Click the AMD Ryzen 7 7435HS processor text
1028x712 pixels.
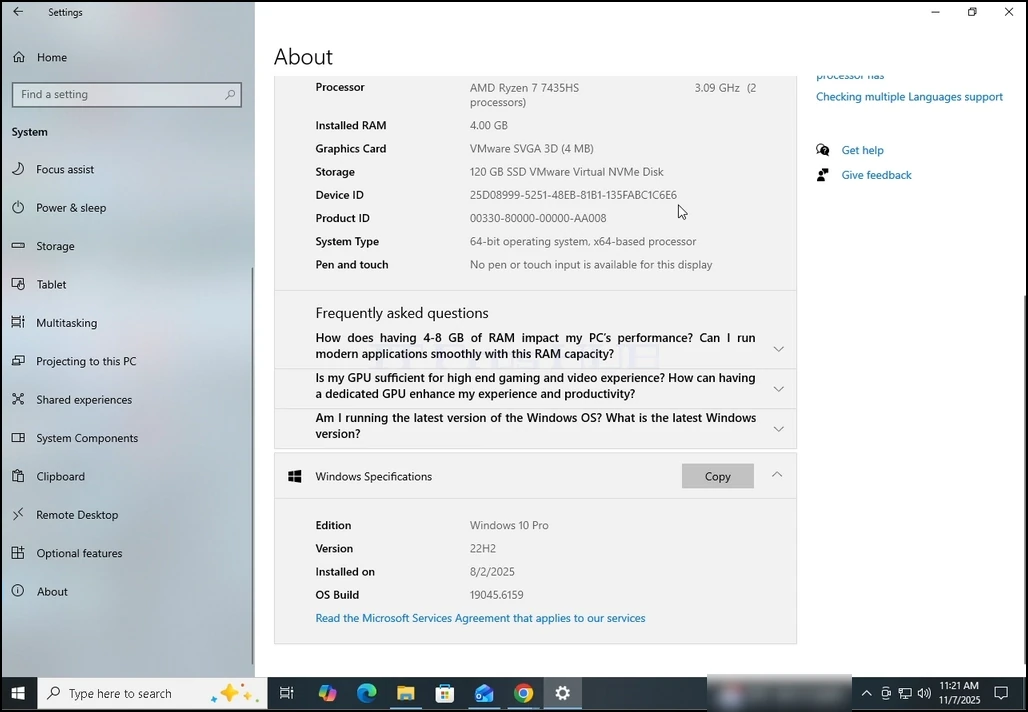coord(524,88)
